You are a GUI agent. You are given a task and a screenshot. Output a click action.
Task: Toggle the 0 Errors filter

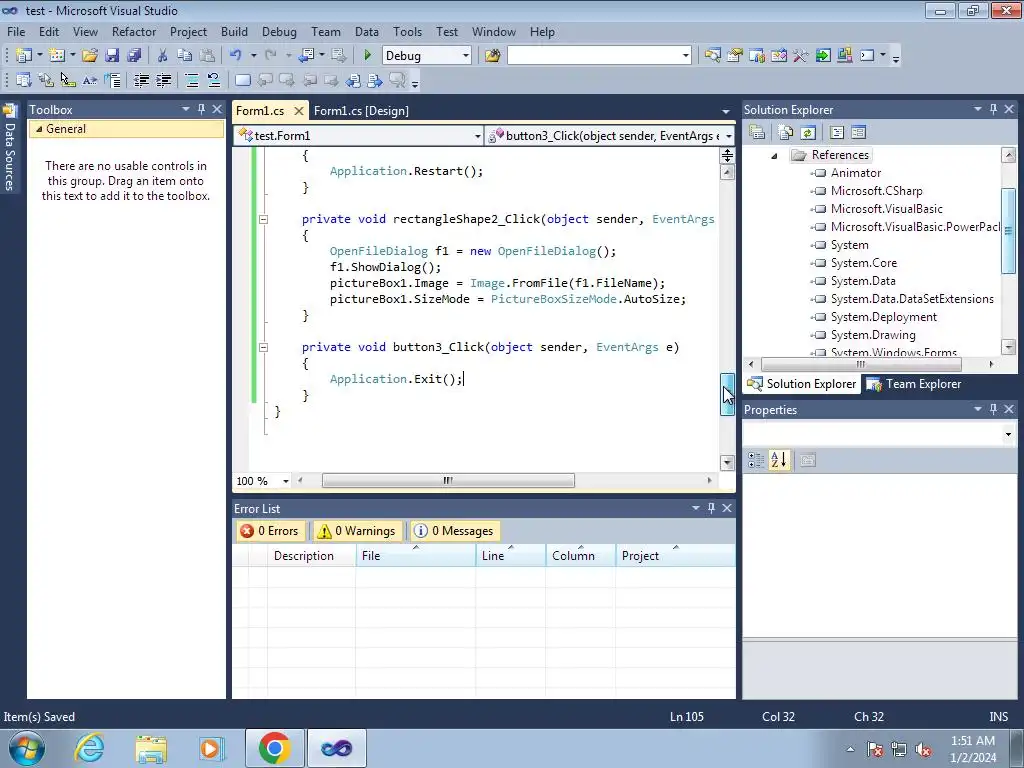click(x=270, y=531)
